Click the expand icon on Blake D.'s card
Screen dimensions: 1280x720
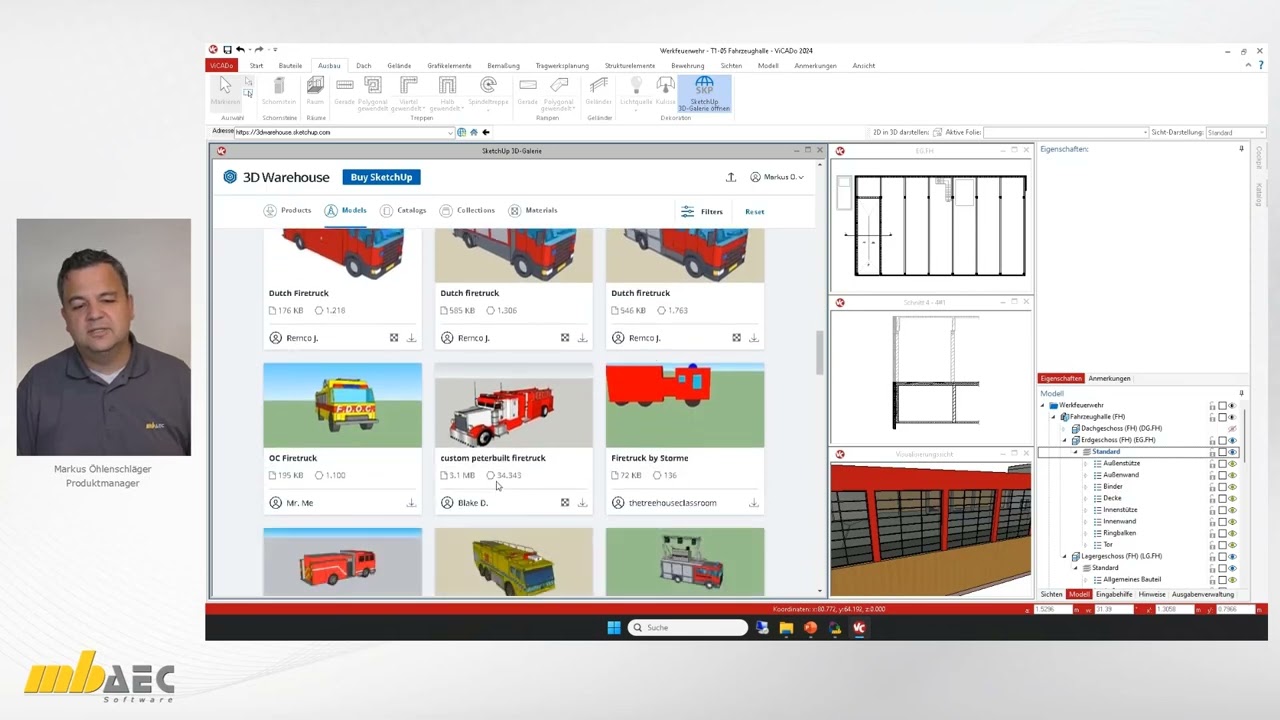point(565,503)
